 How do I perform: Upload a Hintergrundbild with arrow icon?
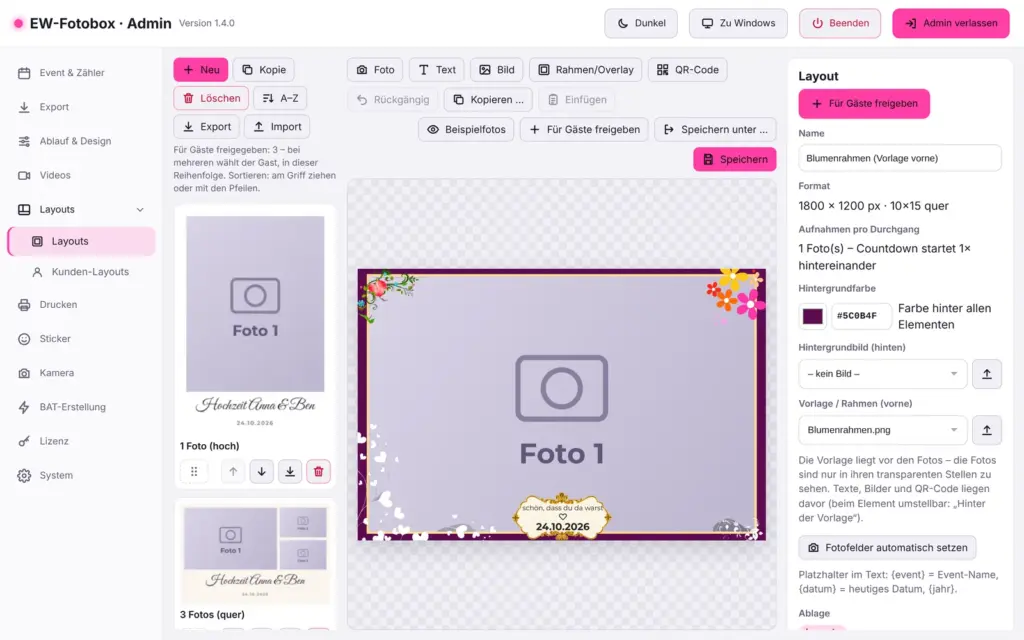tap(987, 374)
